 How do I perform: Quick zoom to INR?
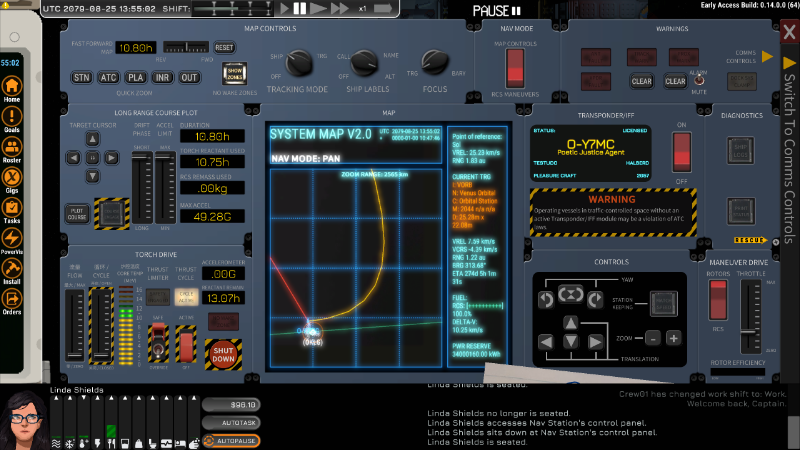(162, 78)
